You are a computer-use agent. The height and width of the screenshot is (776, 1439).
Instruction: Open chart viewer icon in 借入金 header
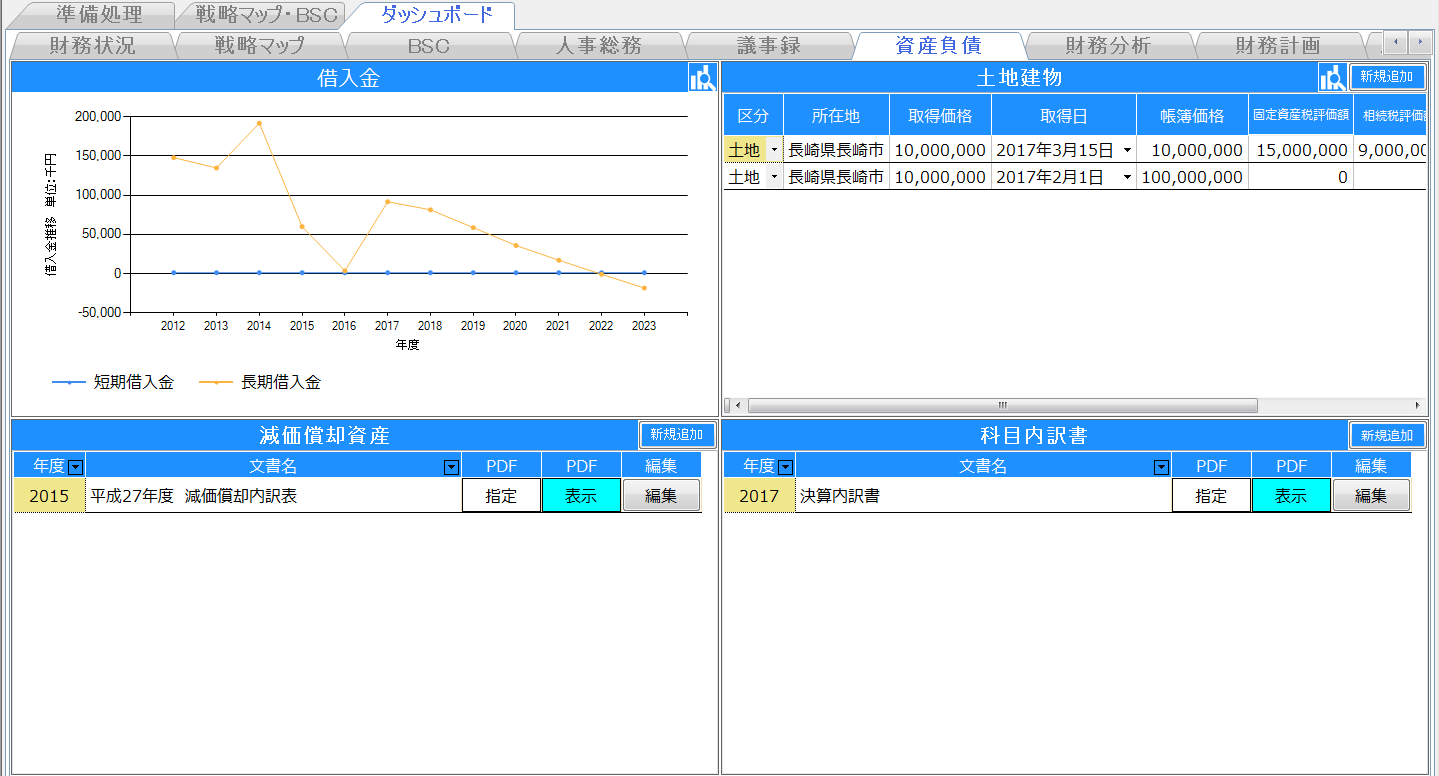703,78
